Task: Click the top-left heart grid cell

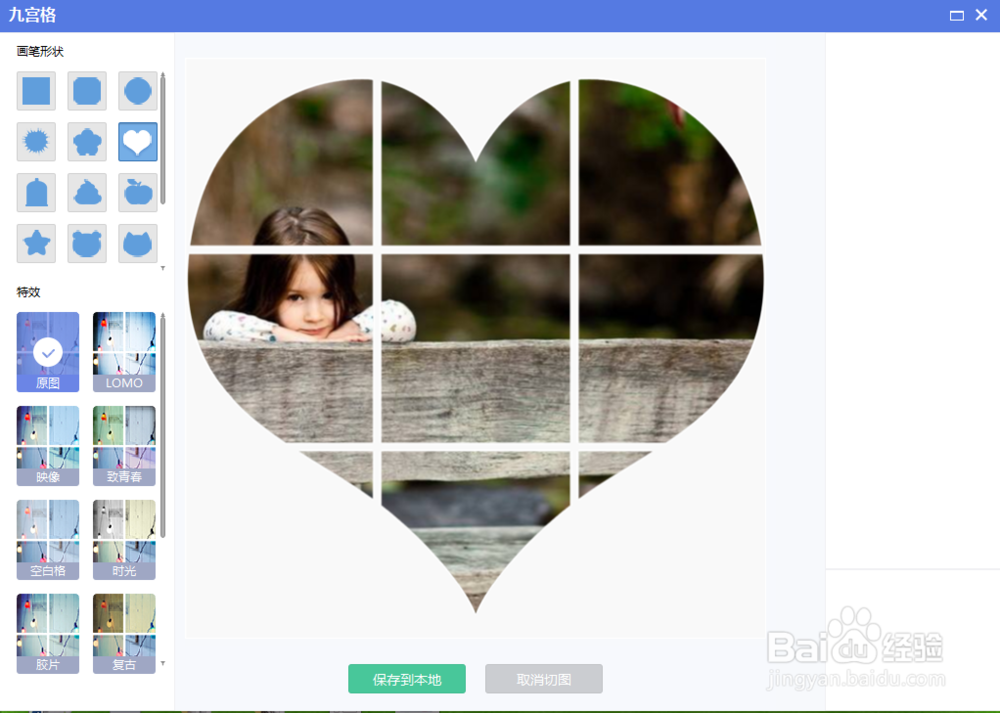Action: [x=281, y=162]
